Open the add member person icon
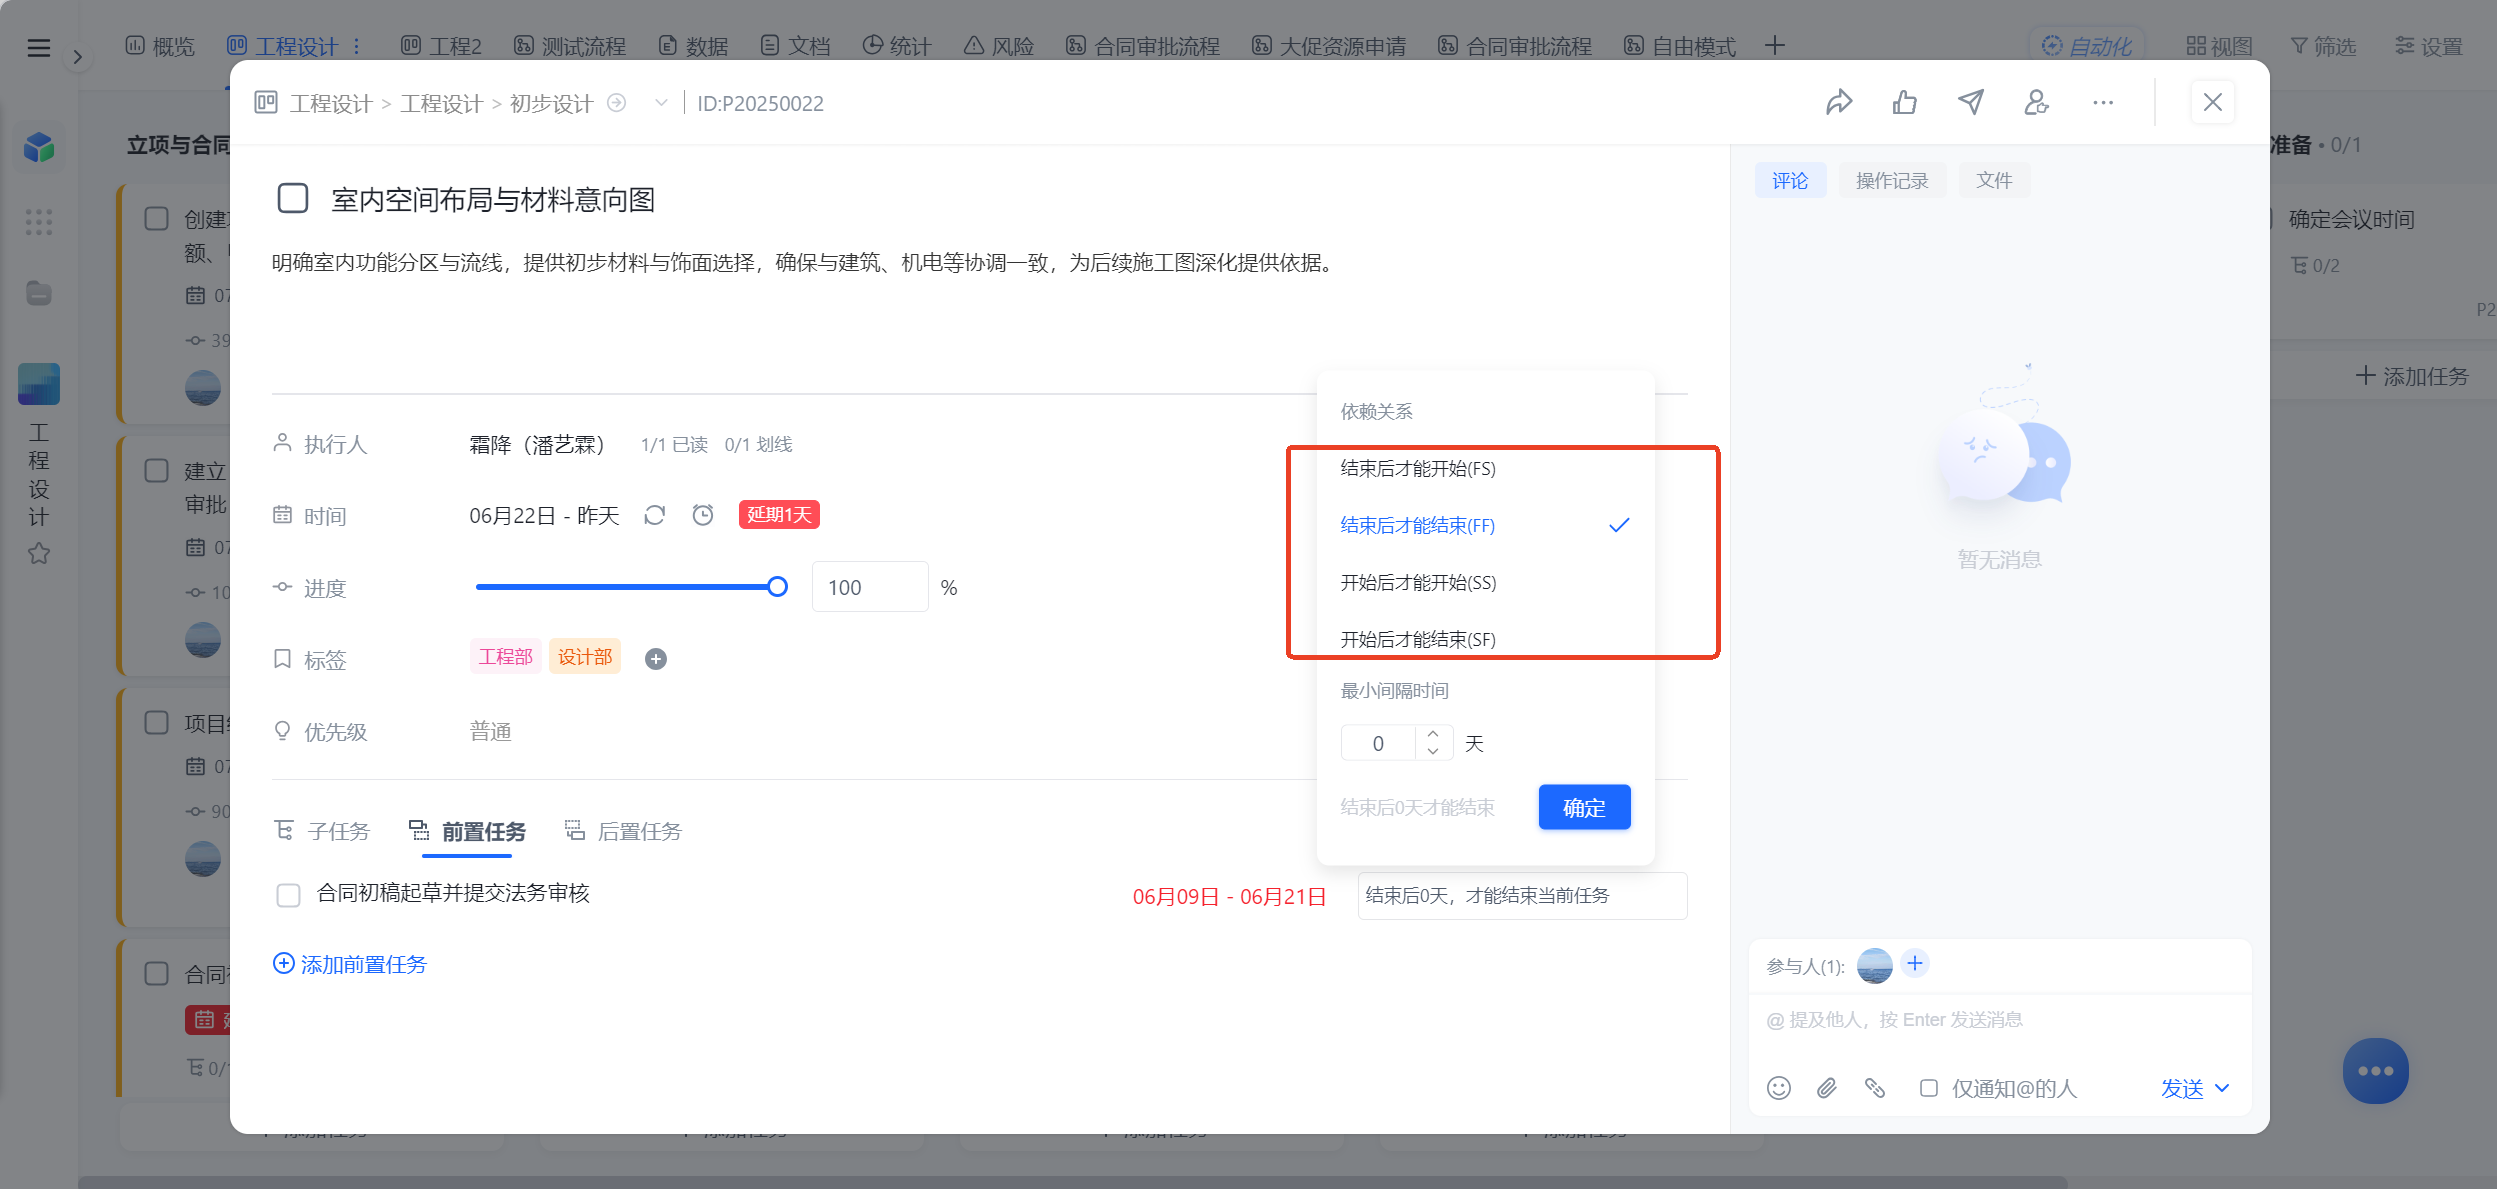Viewport: 2497px width, 1189px height. pos(2037,102)
